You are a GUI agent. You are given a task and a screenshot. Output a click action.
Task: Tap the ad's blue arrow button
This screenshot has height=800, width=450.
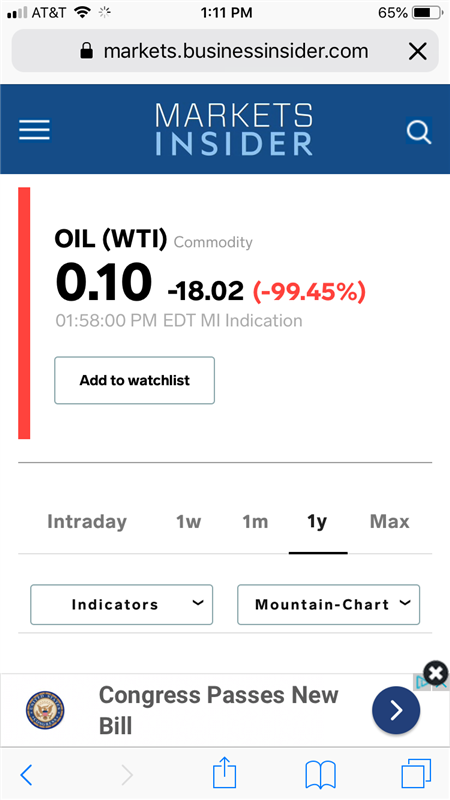(396, 710)
